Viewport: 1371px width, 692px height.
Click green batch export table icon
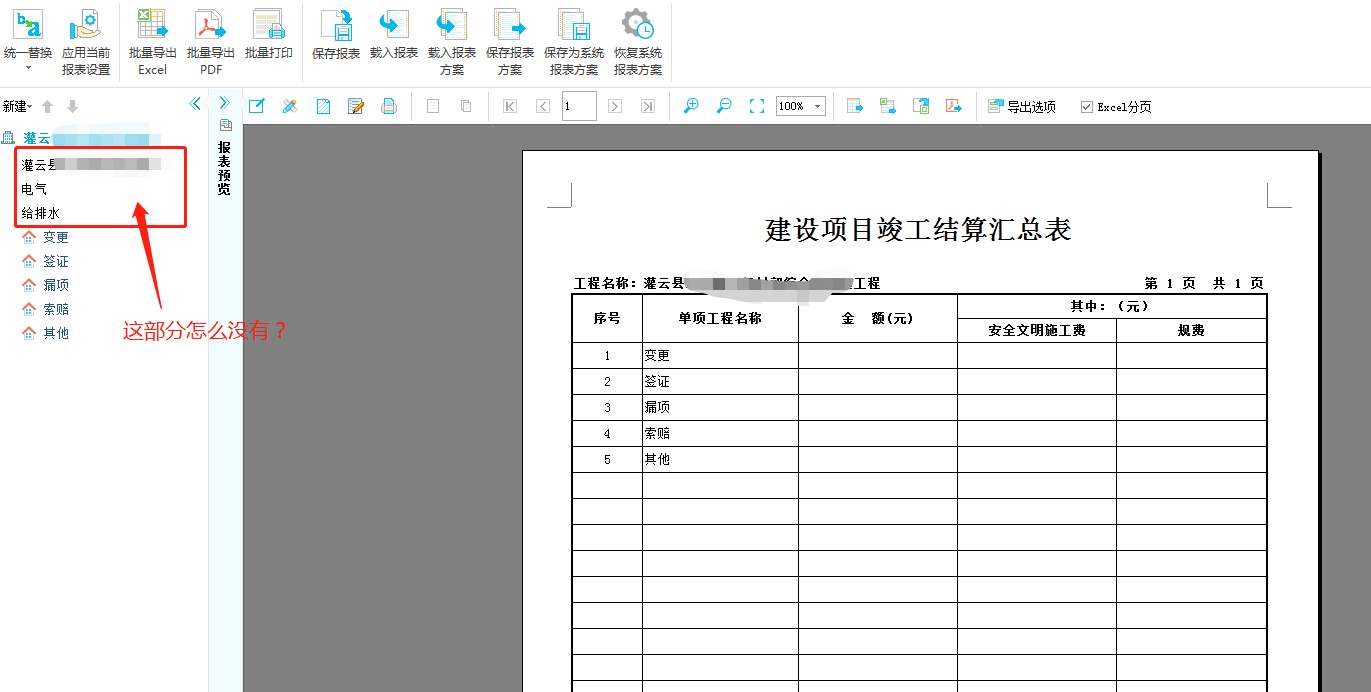click(888, 106)
